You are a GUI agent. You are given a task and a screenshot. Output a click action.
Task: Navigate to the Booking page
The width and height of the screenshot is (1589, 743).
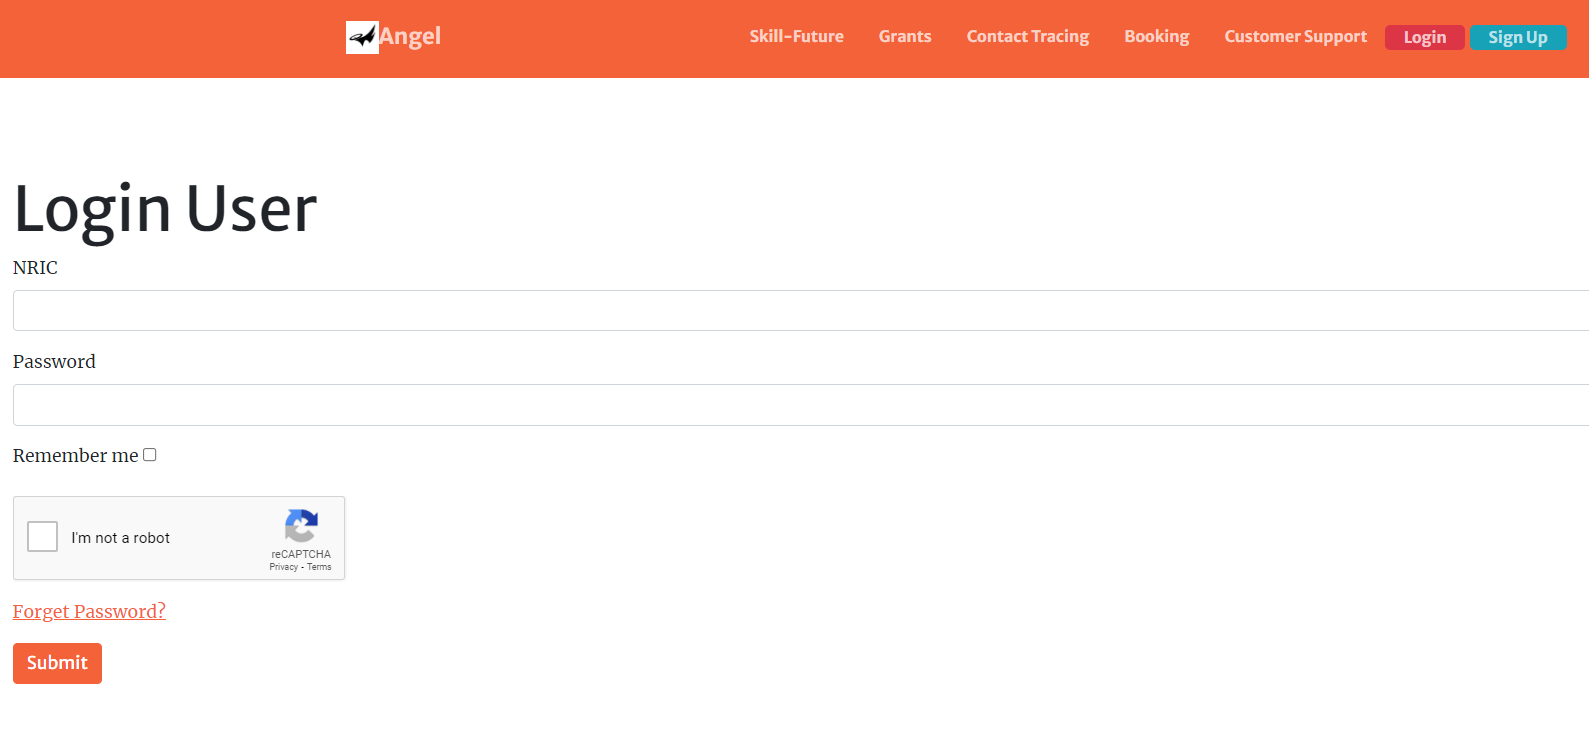[1156, 36]
